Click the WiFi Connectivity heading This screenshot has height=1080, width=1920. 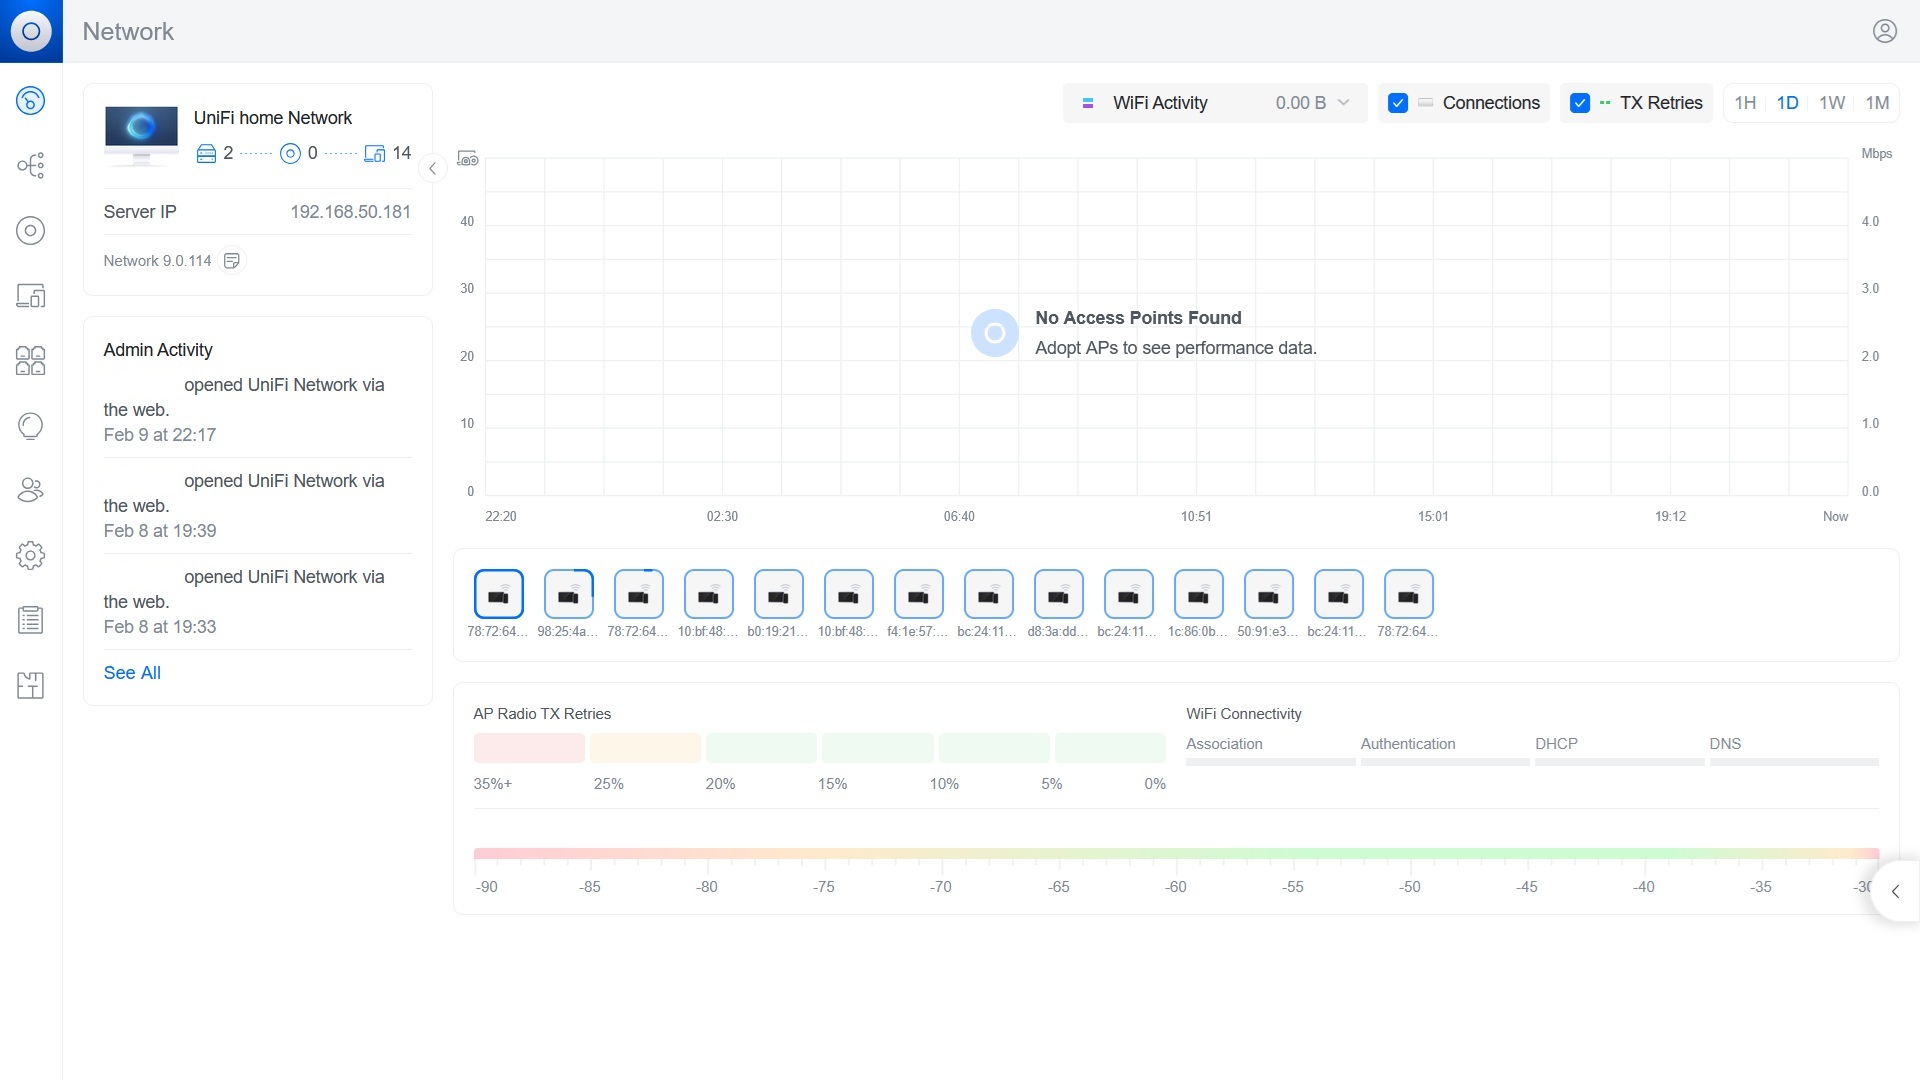[x=1244, y=714]
